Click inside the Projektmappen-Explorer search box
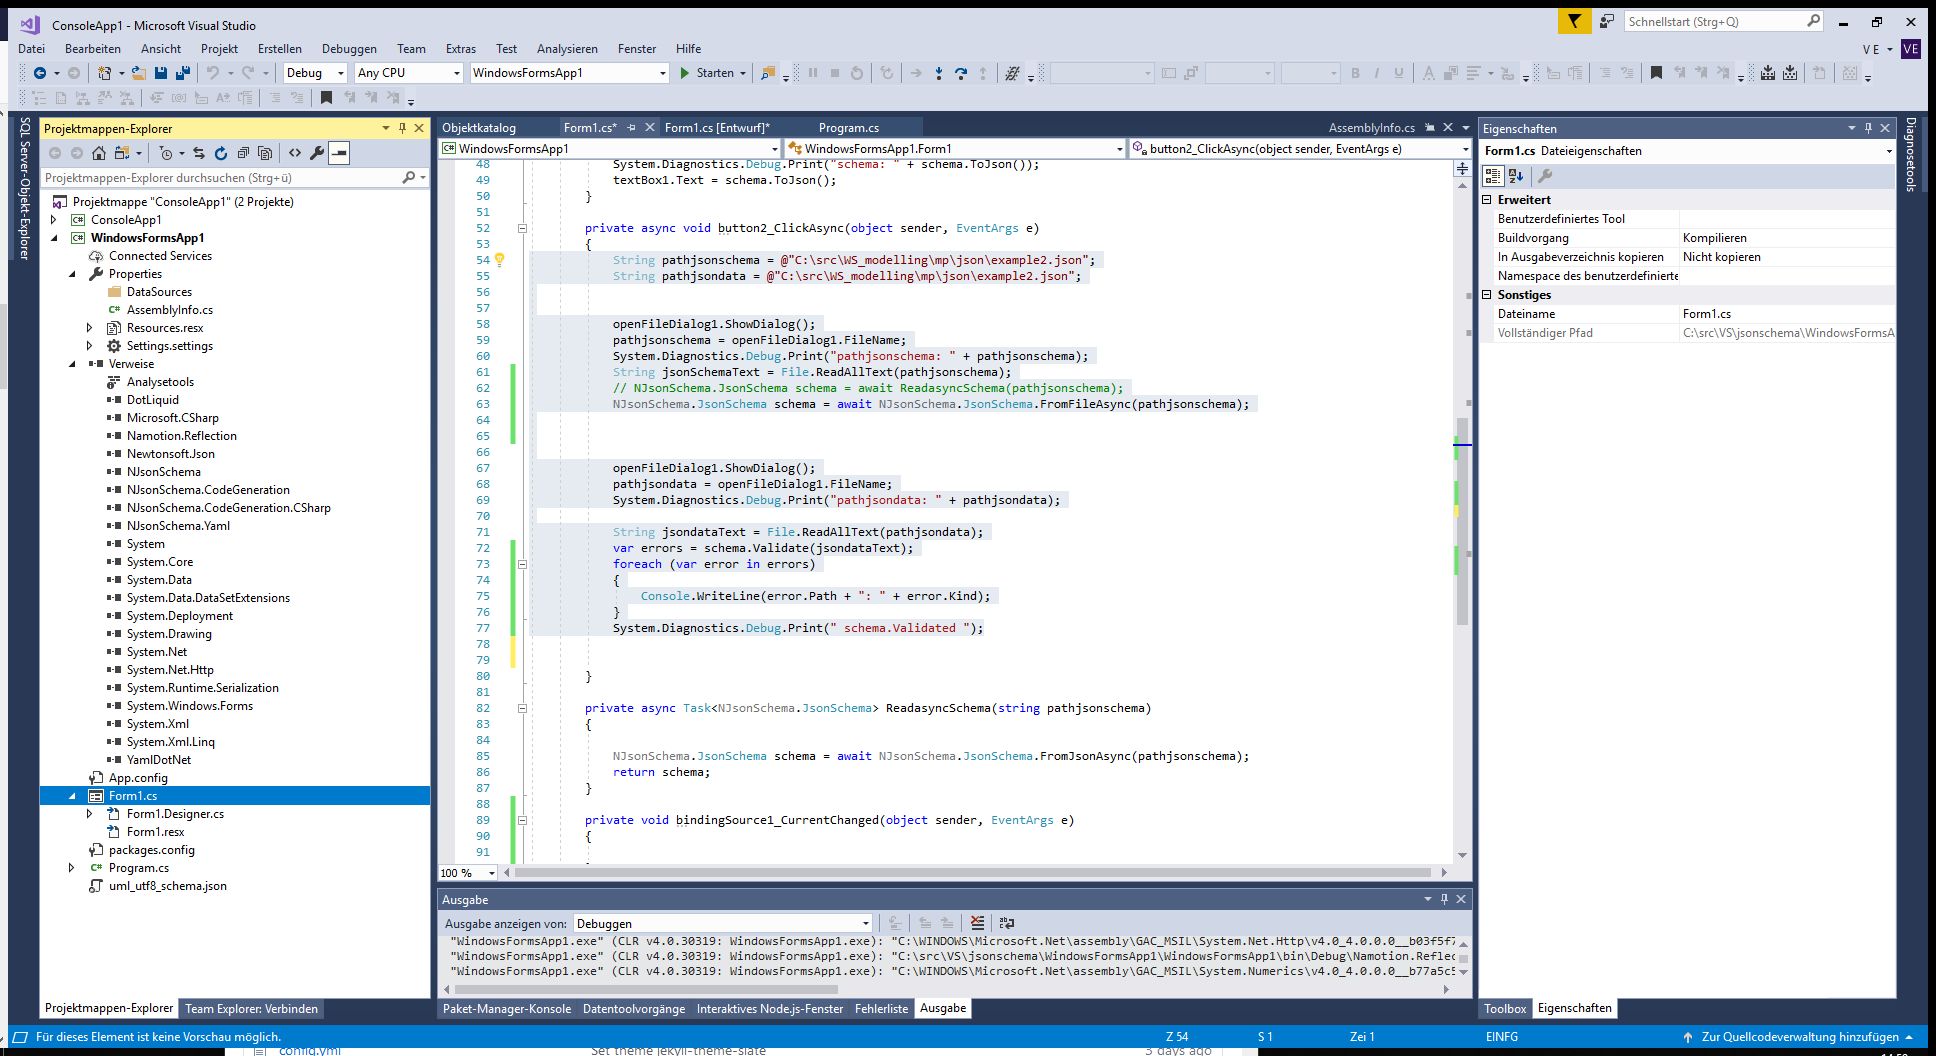 (200, 177)
